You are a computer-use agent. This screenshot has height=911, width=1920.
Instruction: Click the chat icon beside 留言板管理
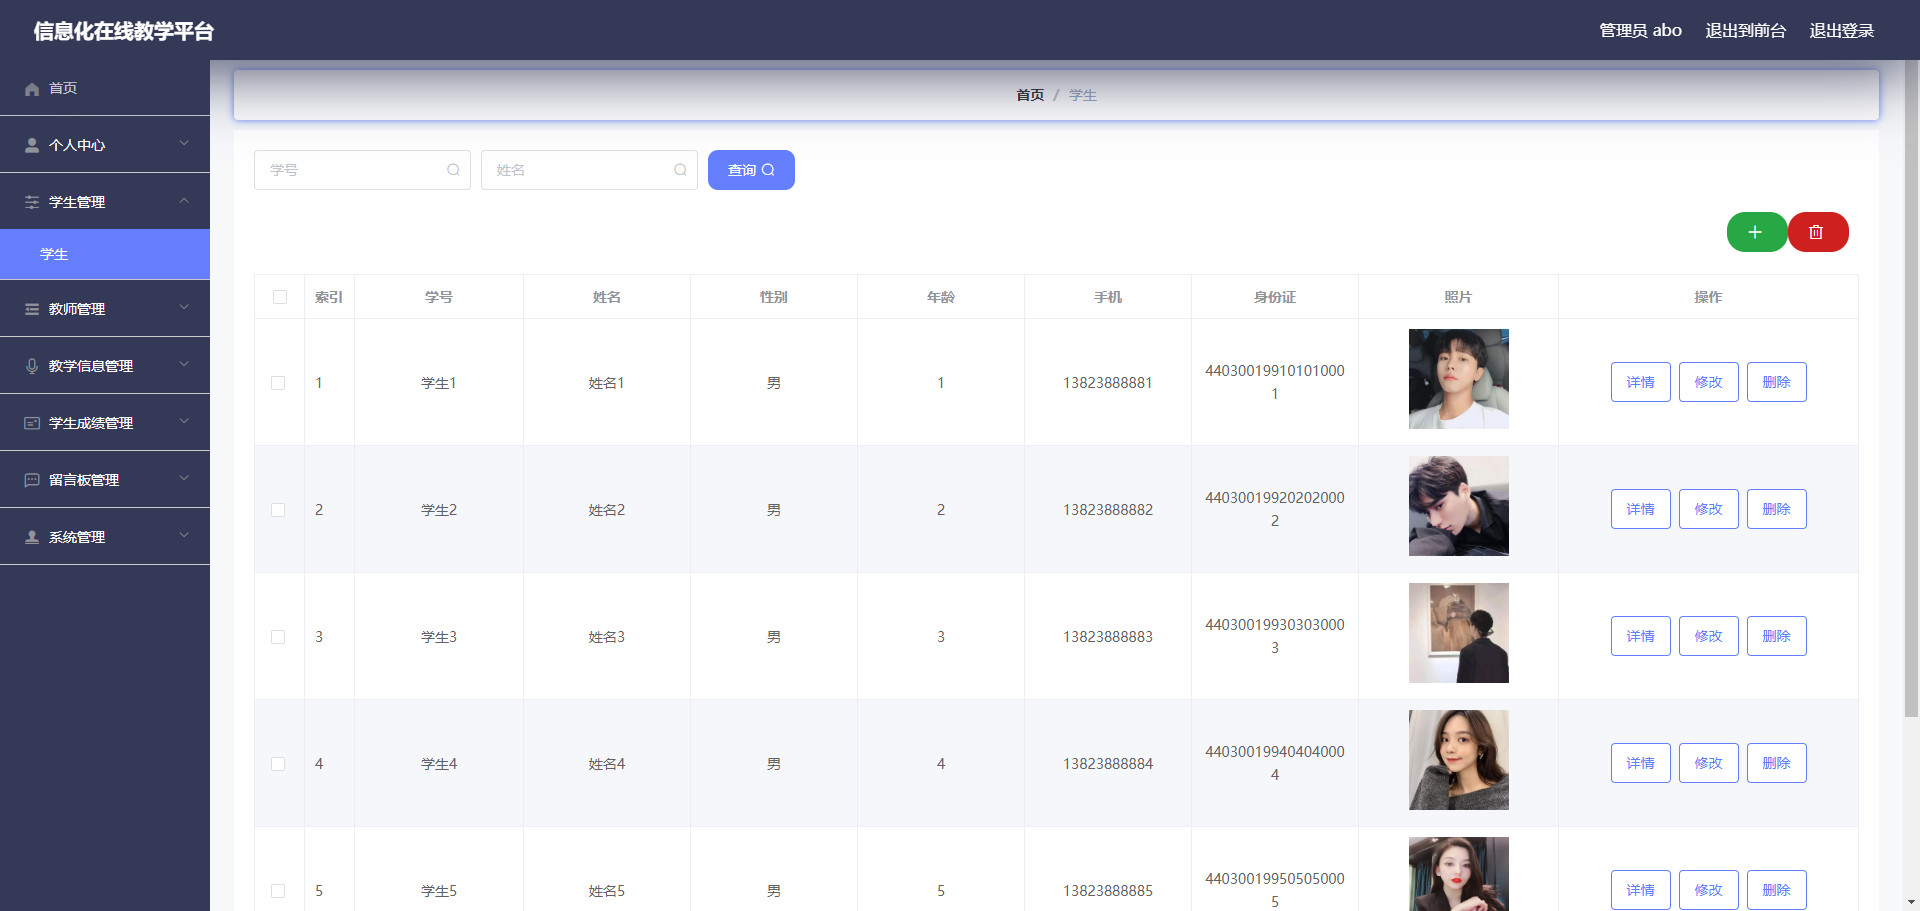coord(32,480)
